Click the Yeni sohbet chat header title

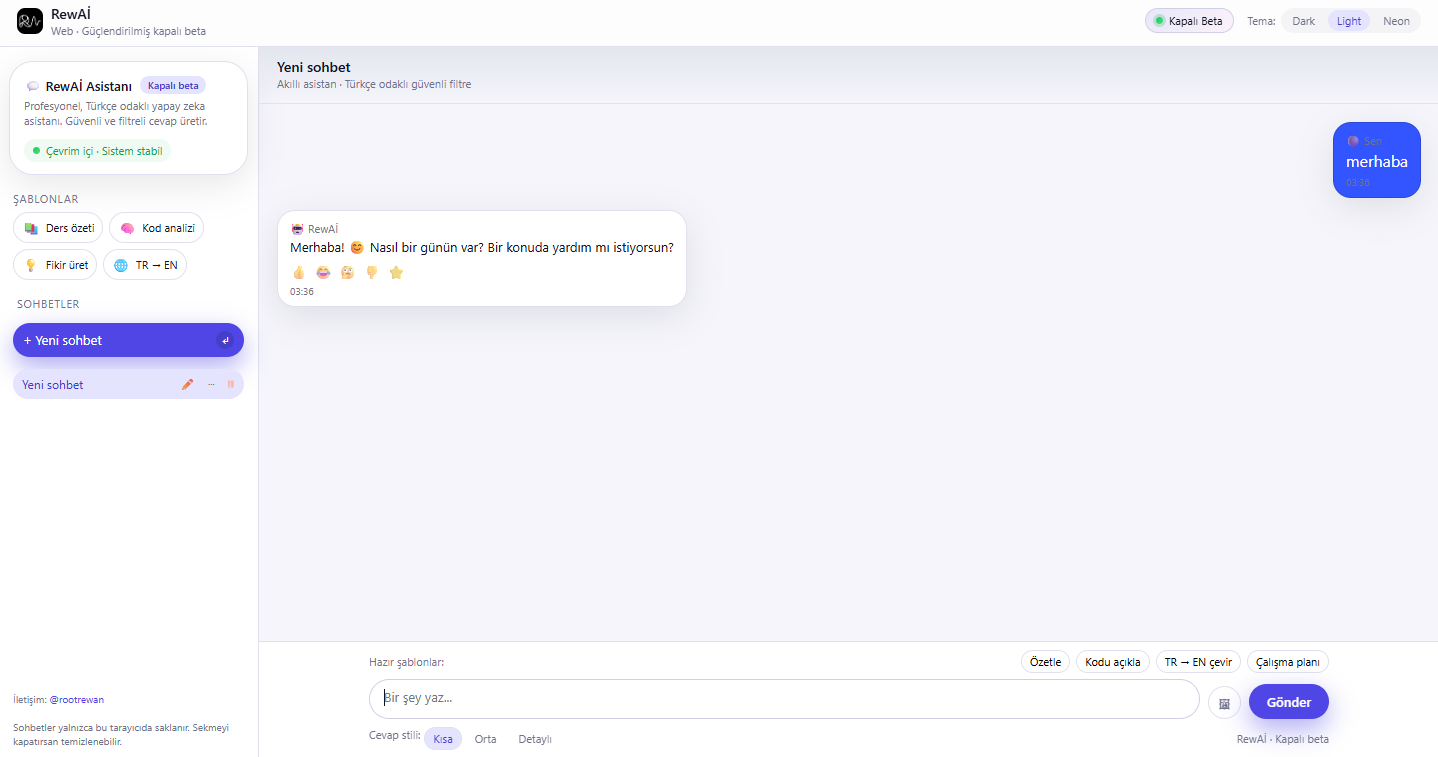(x=314, y=67)
